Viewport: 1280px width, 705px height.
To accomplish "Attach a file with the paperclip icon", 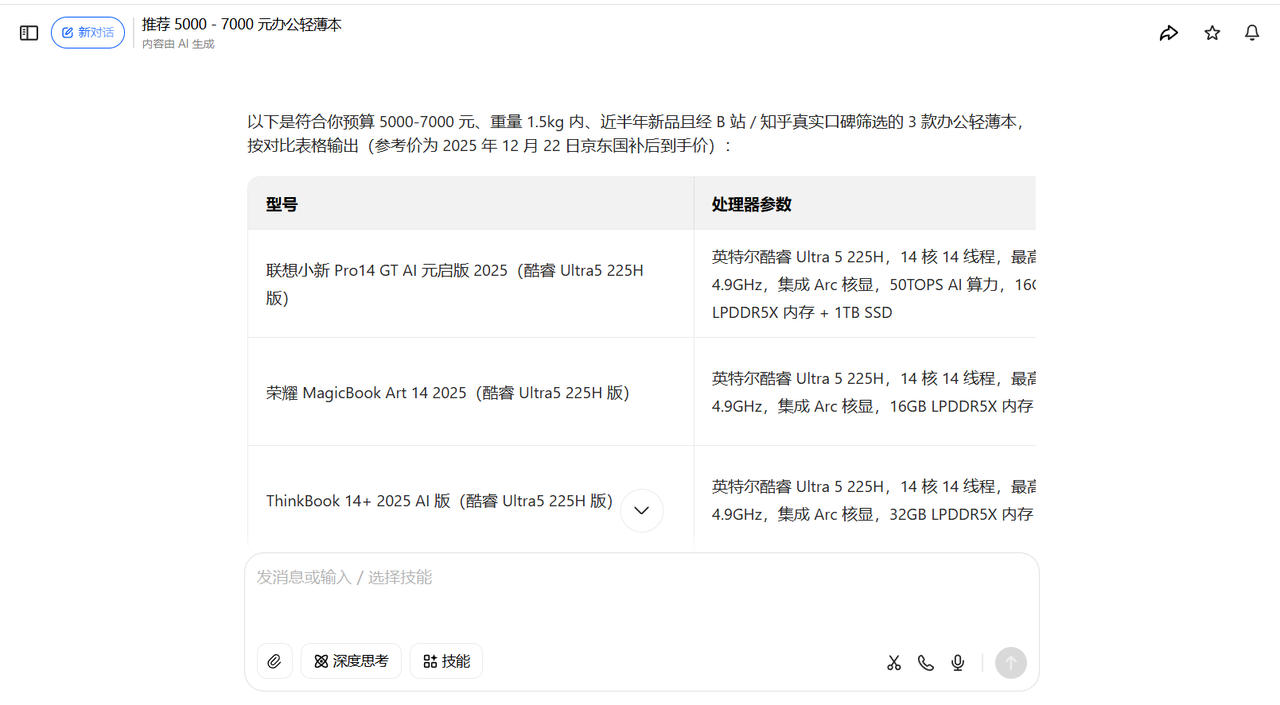I will (x=275, y=661).
